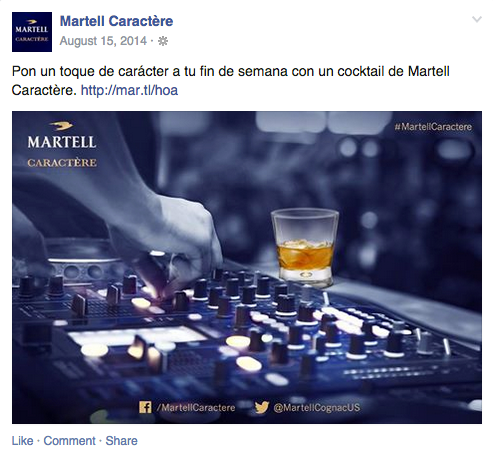Comment on the cocktail post
This screenshot has width=493, height=457.
(x=69, y=441)
